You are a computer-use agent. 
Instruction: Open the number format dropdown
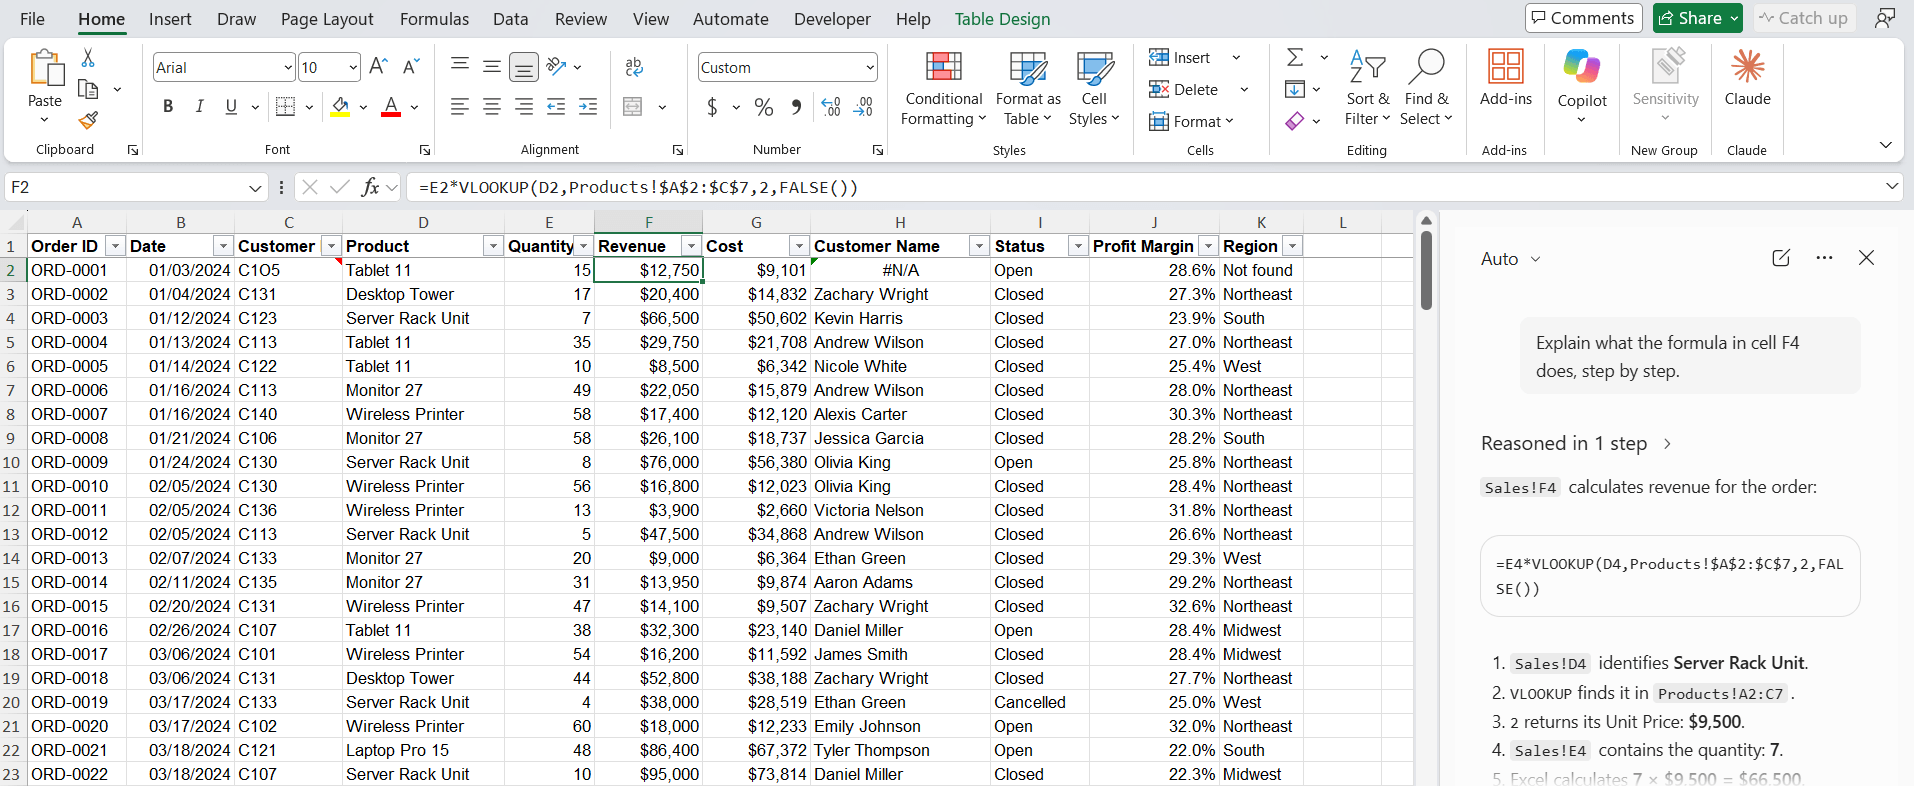click(x=870, y=67)
